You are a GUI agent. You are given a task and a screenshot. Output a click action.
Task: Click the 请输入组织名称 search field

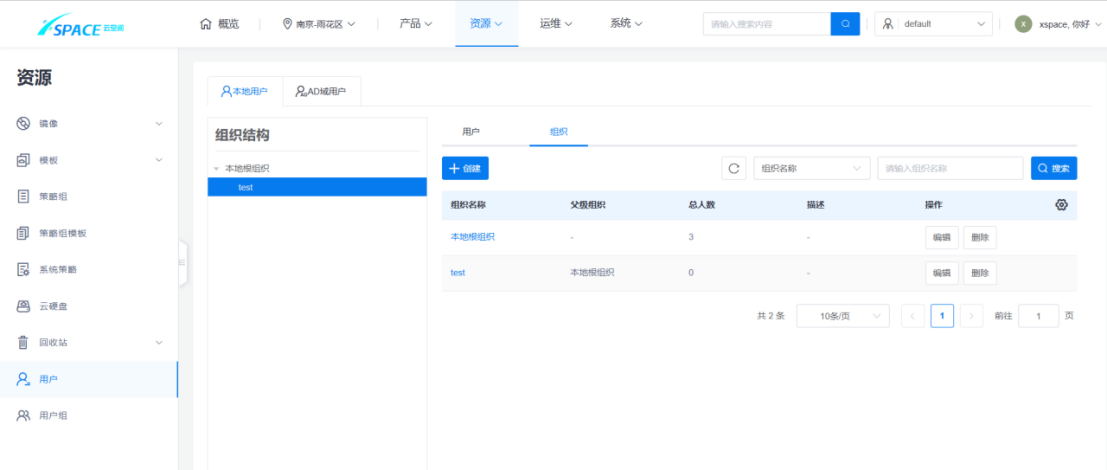(x=949, y=168)
